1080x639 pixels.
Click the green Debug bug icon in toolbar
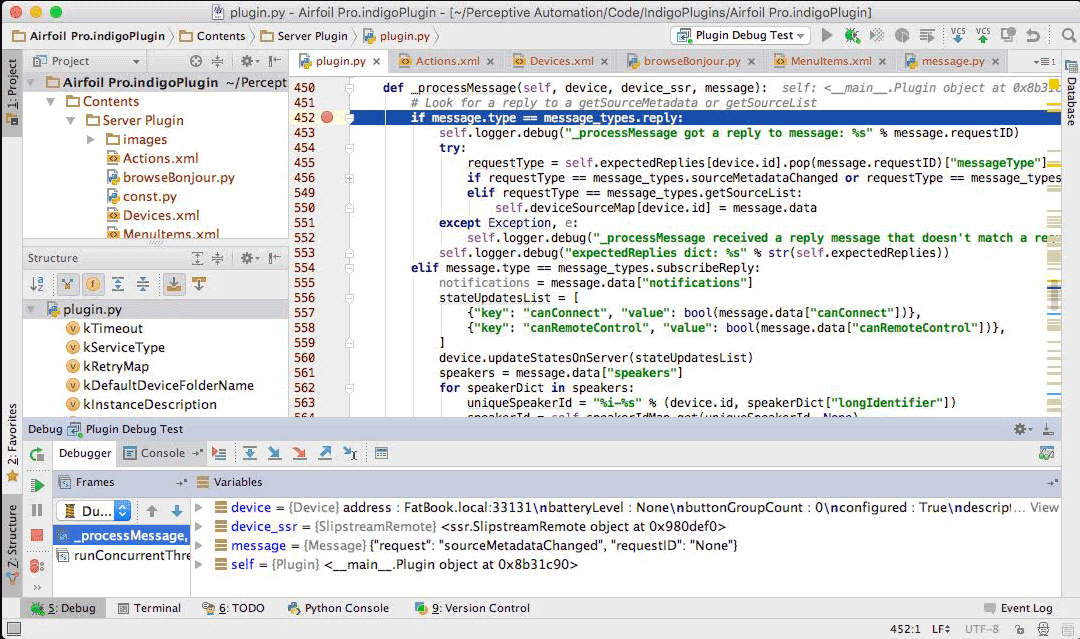click(x=852, y=35)
